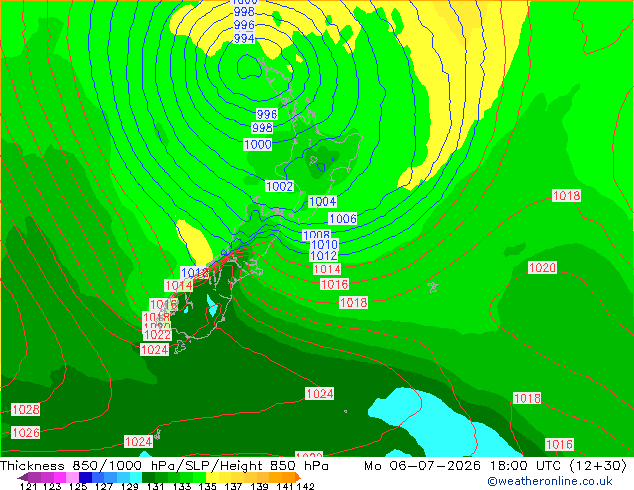Click the 1004 isobar label
This screenshot has width=634, height=490.
click(x=322, y=201)
